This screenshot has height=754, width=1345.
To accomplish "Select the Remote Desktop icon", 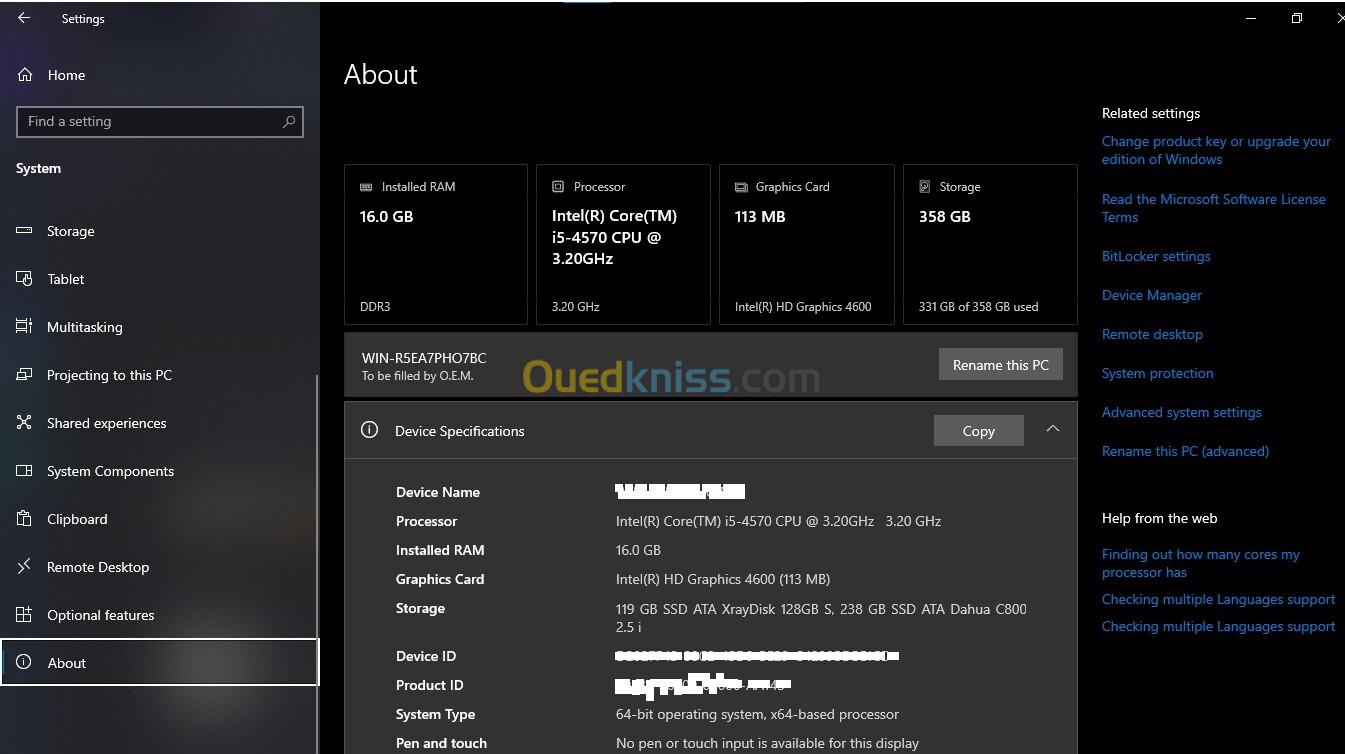I will tap(25, 567).
